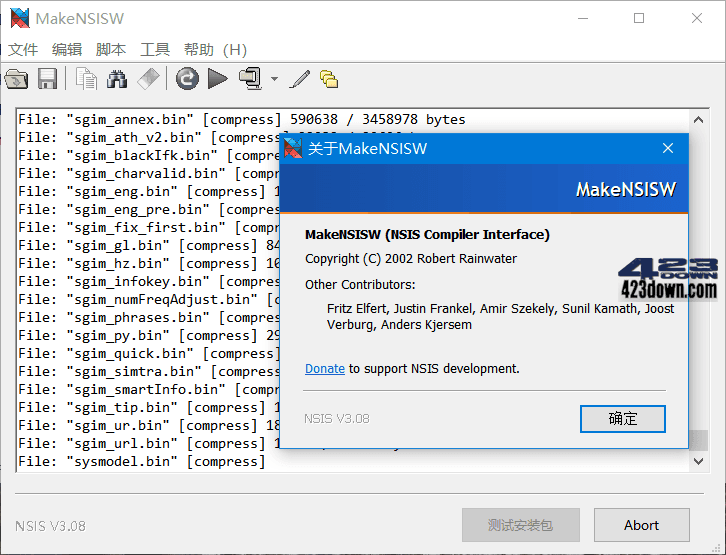Viewport: 726px width, 555px height.
Task: Open the 脚本 menu
Action: pyautogui.click(x=111, y=50)
